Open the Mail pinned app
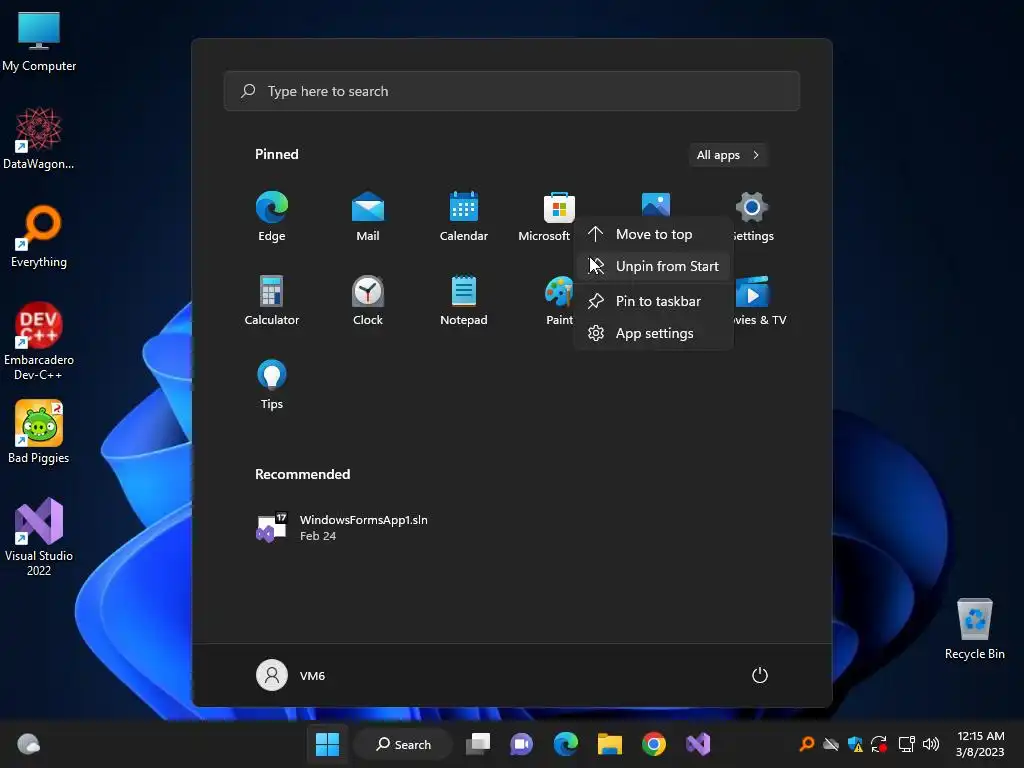Viewport: 1024px width, 768px height. (x=368, y=216)
